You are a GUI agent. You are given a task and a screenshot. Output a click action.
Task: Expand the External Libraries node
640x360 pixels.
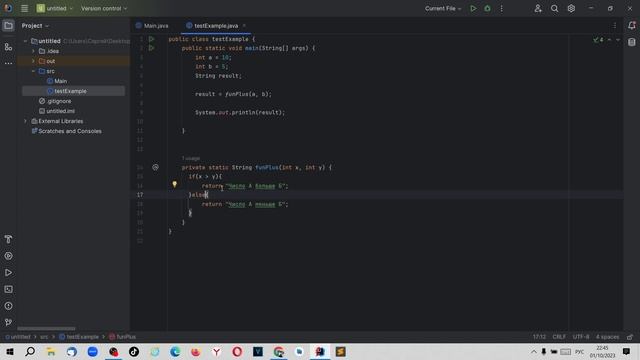pyautogui.click(x=25, y=121)
